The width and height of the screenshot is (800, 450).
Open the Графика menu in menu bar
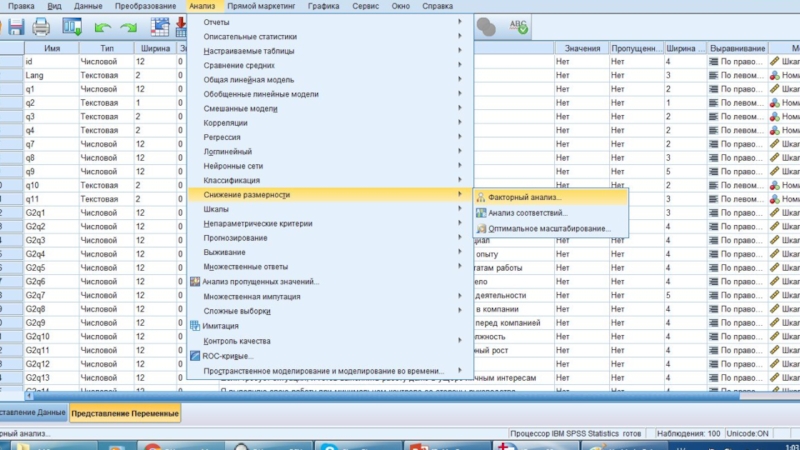point(323,6)
